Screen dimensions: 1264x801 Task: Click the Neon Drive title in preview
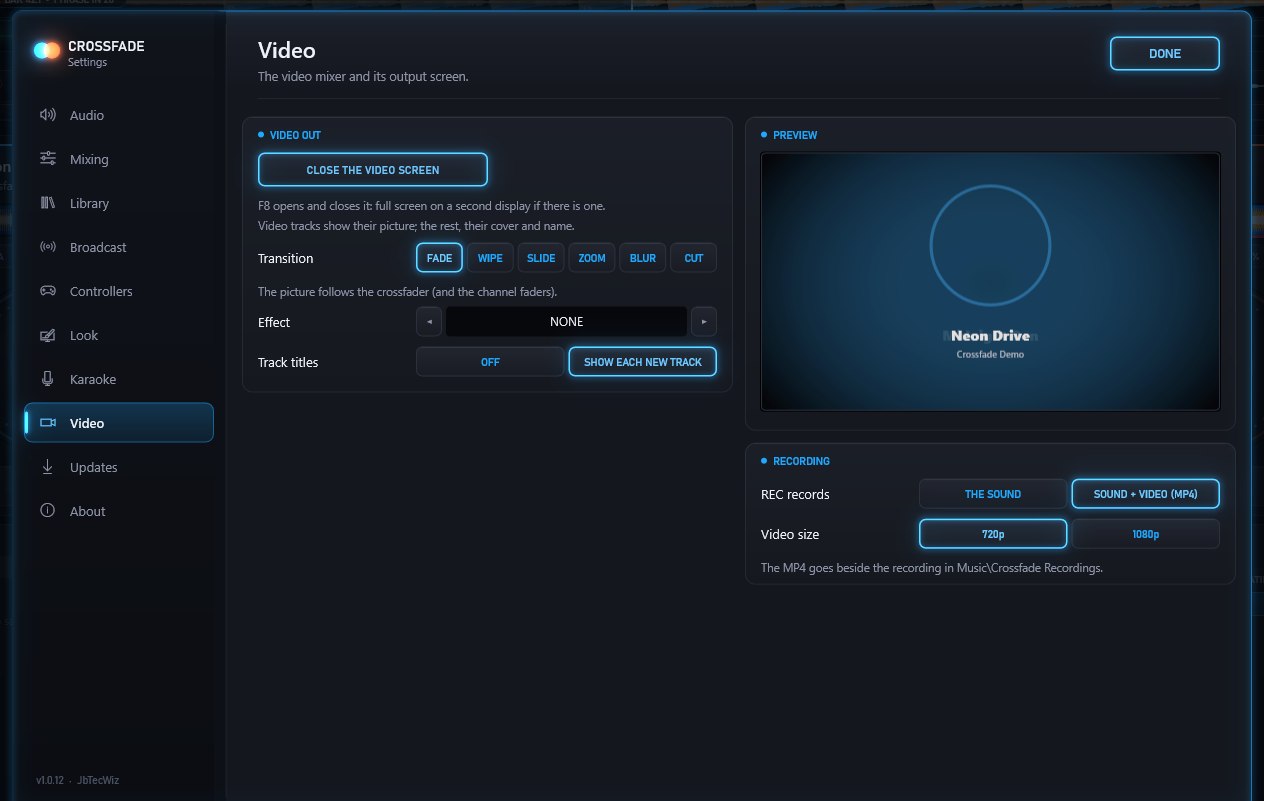coord(990,336)
